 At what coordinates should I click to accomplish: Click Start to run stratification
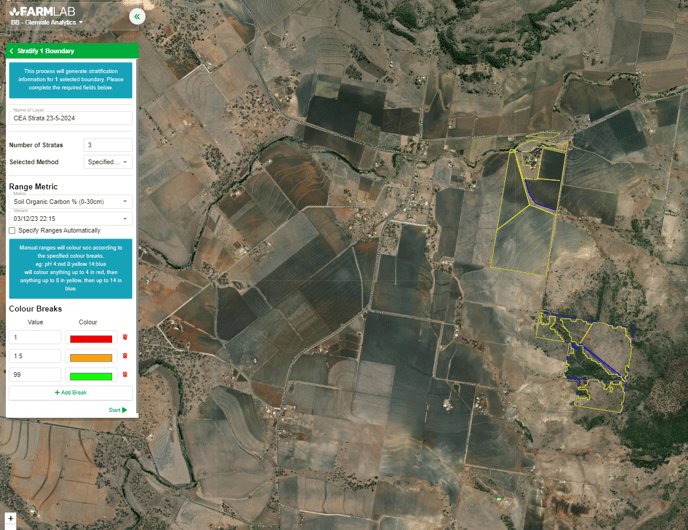[117, 410]
